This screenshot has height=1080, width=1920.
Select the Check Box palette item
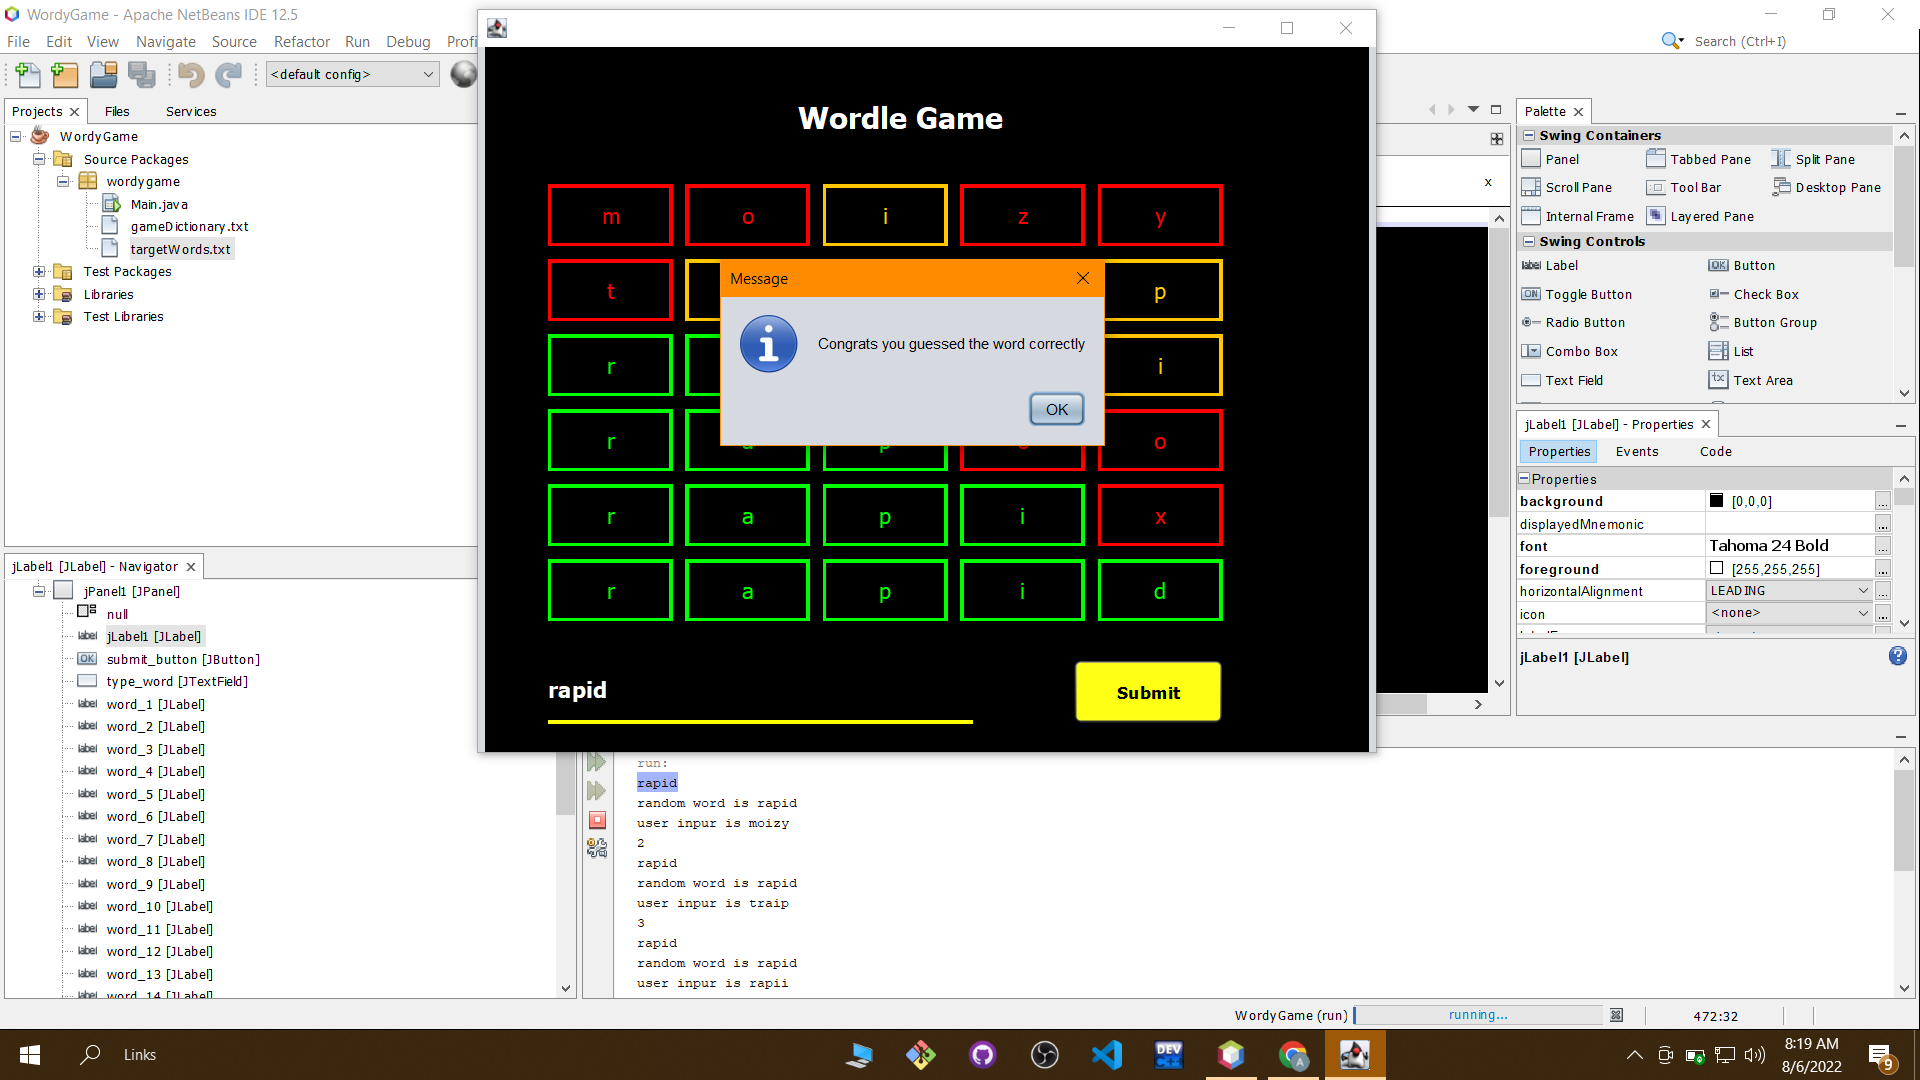(1765, 294)
